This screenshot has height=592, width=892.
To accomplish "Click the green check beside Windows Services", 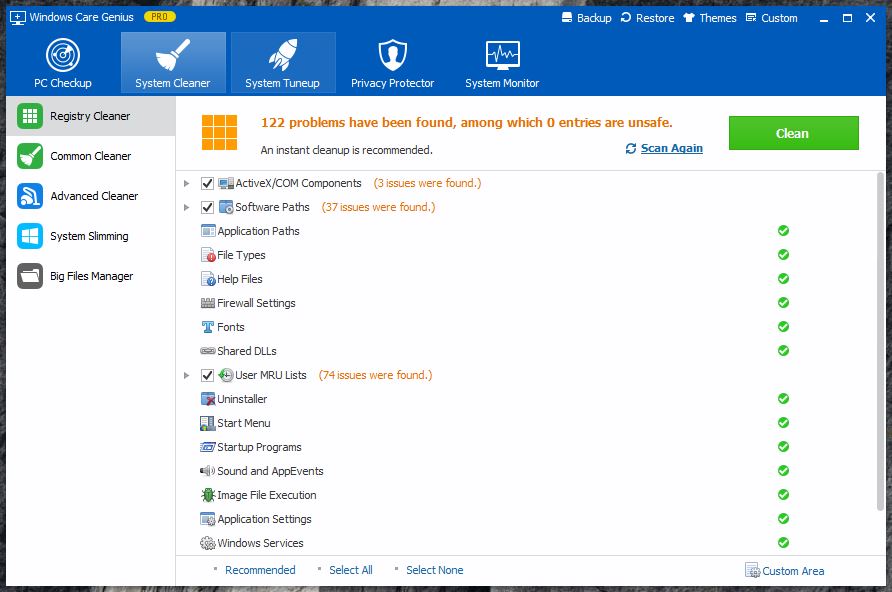I will (783, 543).
